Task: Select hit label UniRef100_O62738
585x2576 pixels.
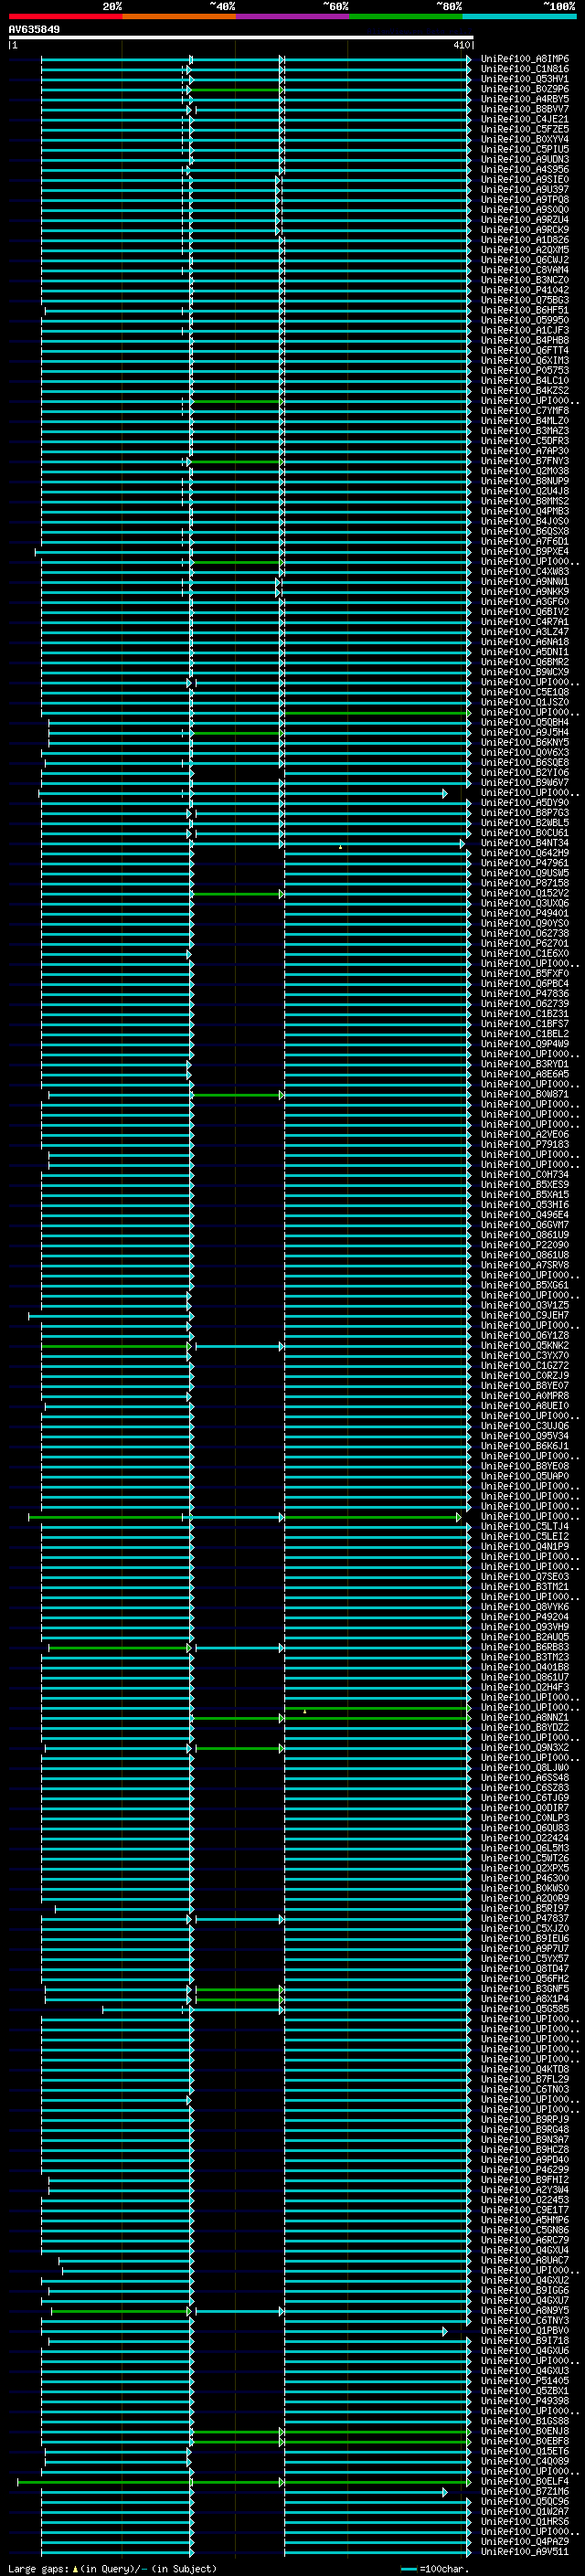Action: click(525, 934)
